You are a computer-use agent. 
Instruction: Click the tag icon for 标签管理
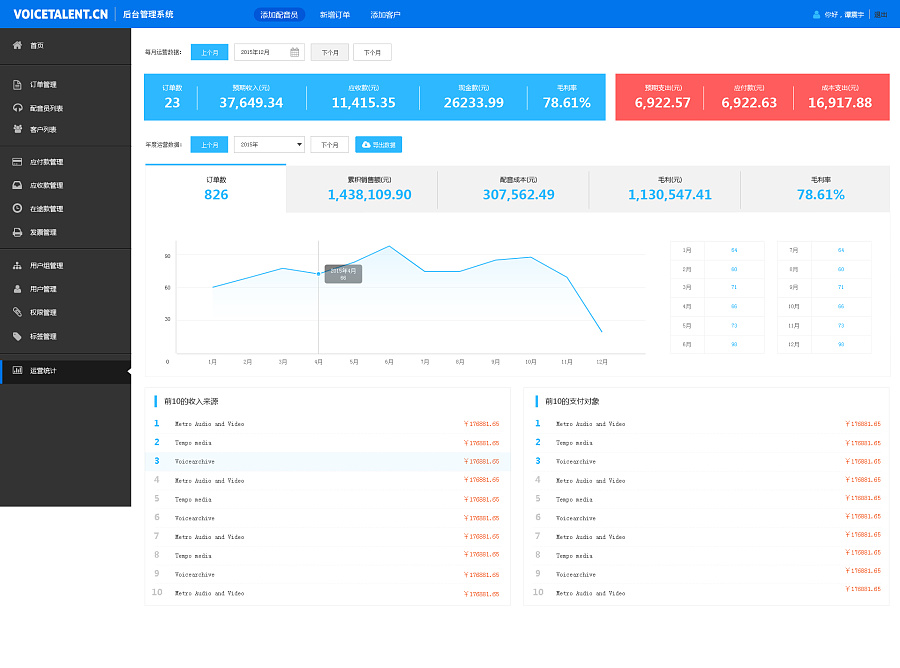coord(17,337)
